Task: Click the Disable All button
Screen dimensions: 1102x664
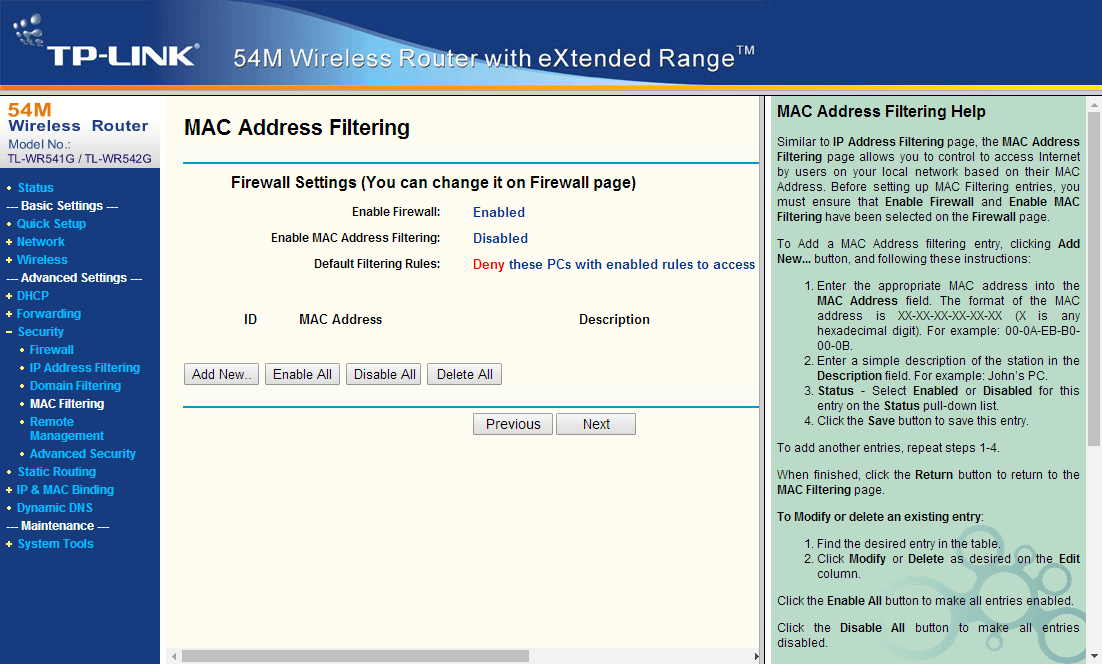Action: pyautogui.click(x=384, y=375)
